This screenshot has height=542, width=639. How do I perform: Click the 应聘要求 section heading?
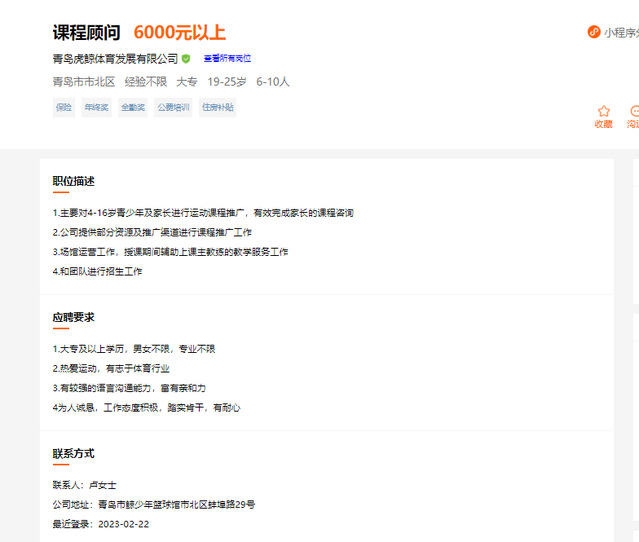[74, 317]
